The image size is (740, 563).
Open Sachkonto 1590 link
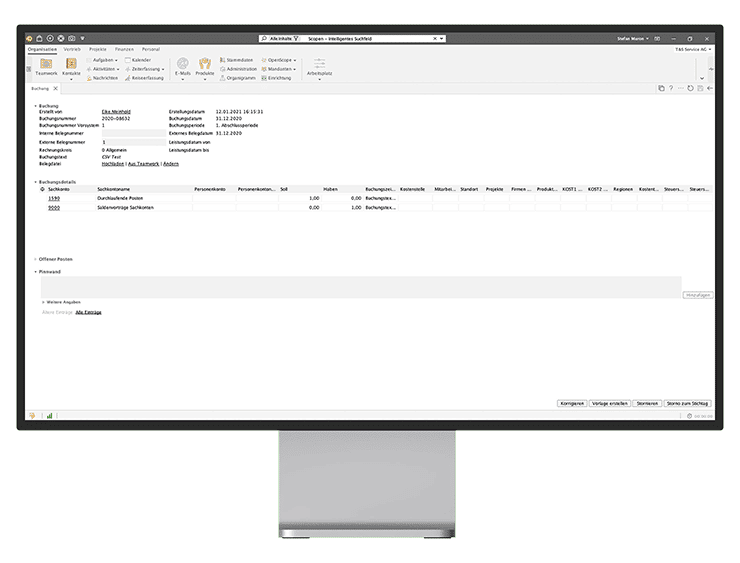(54, 198)
